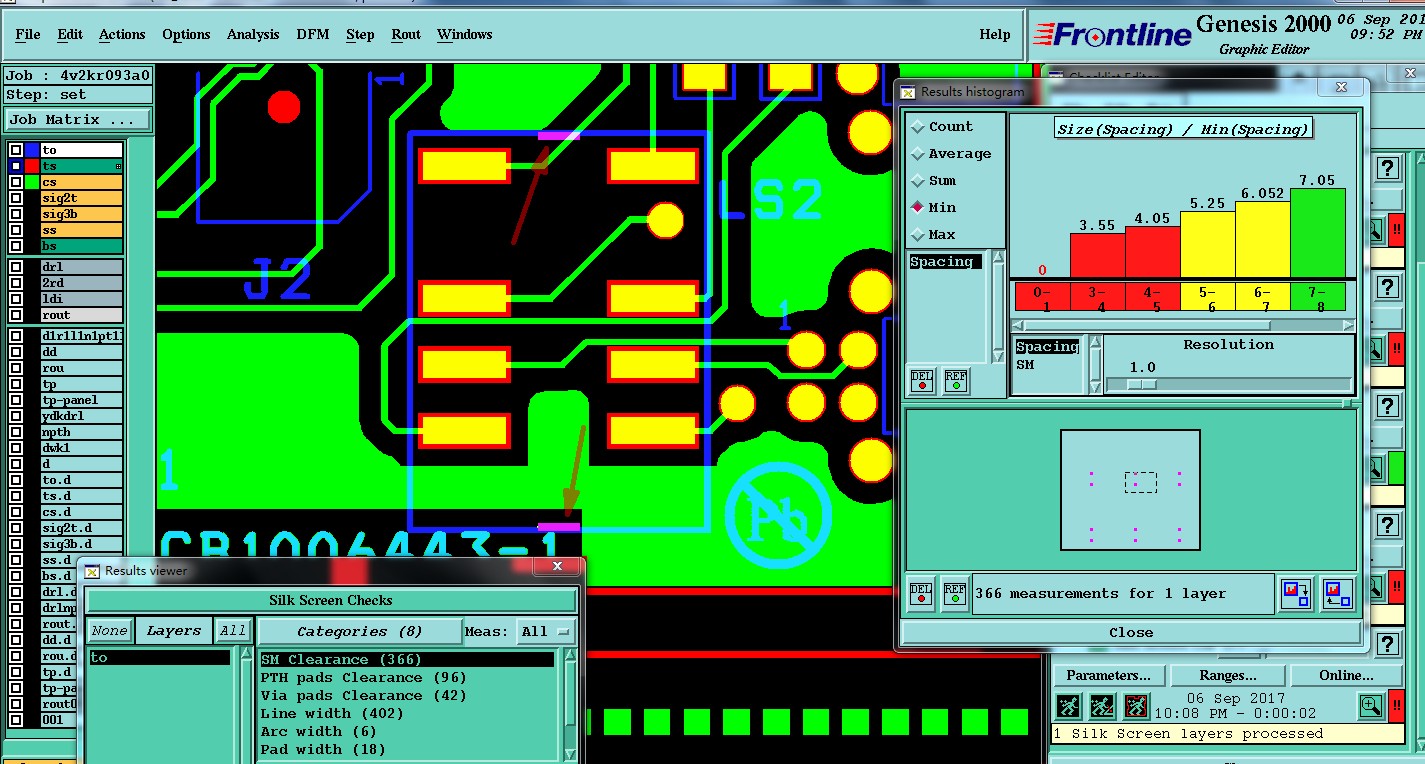
Task: Click blue color swatch of layer to
Action: (32, 150)
